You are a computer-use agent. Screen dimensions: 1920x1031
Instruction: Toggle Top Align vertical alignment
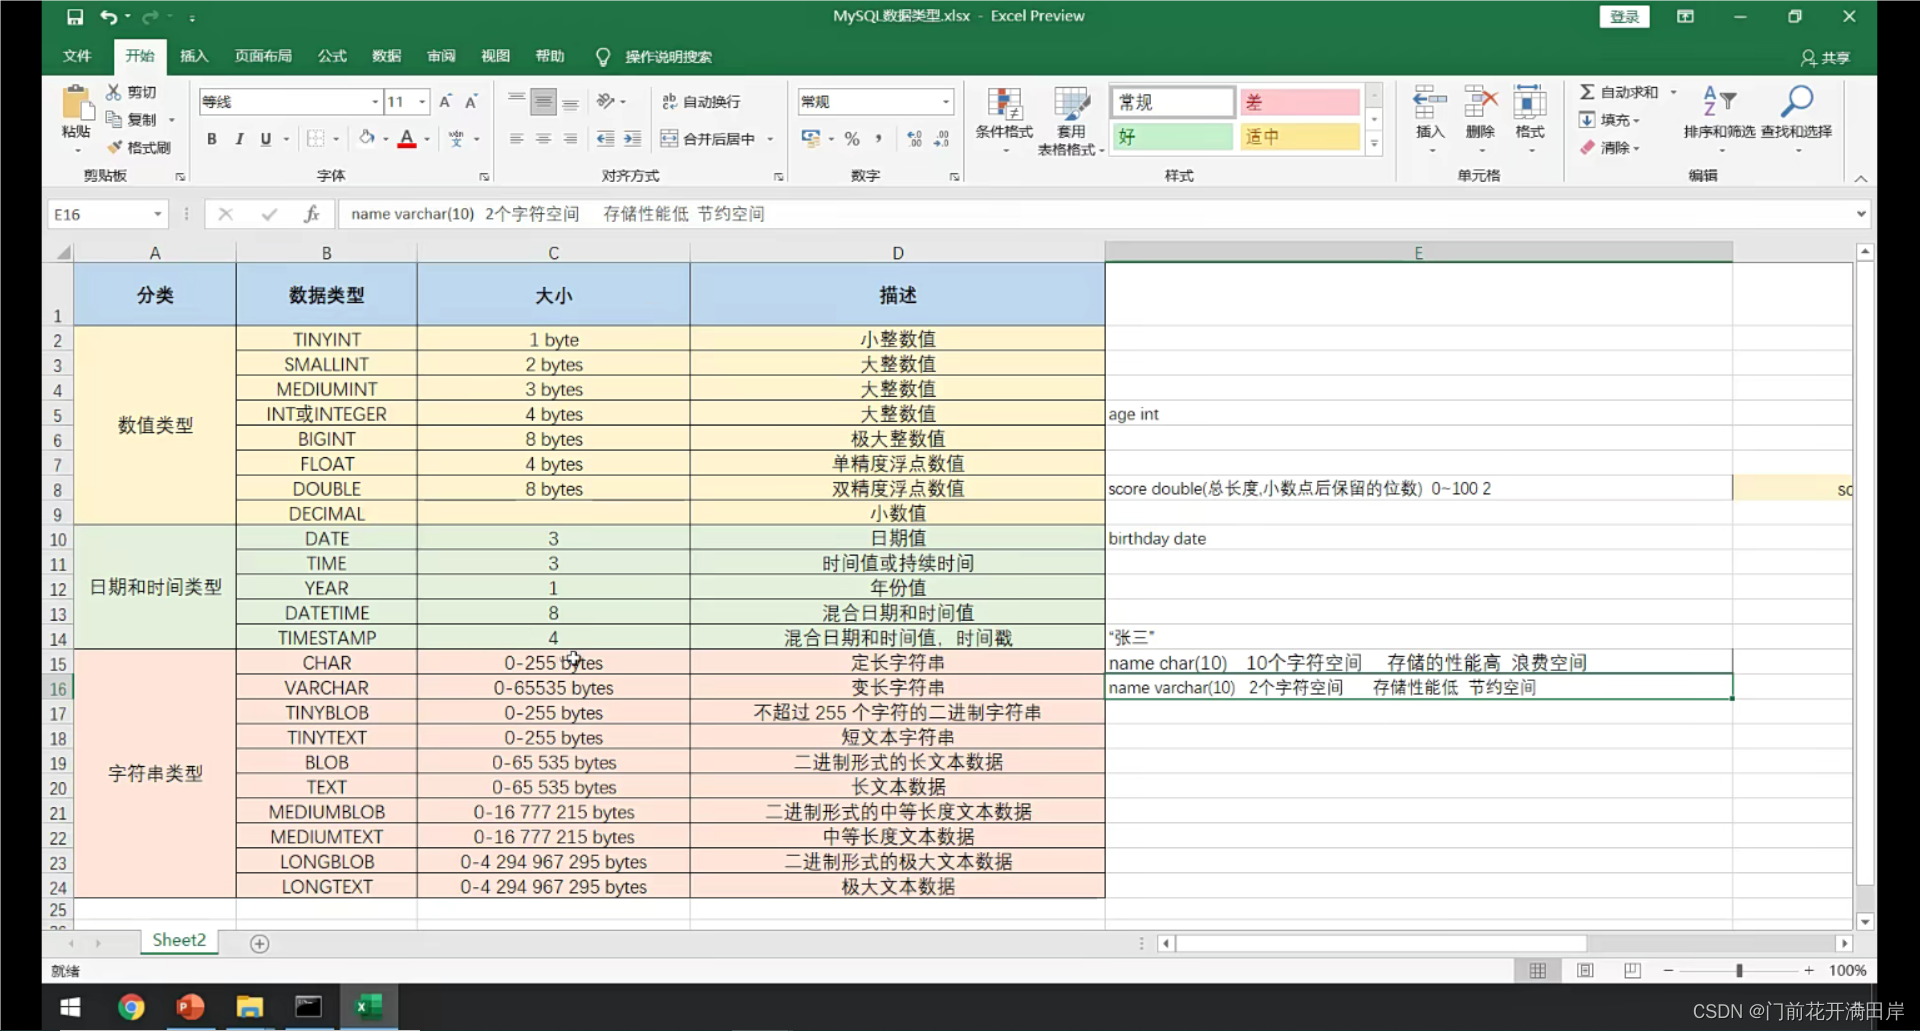point(516,101)
